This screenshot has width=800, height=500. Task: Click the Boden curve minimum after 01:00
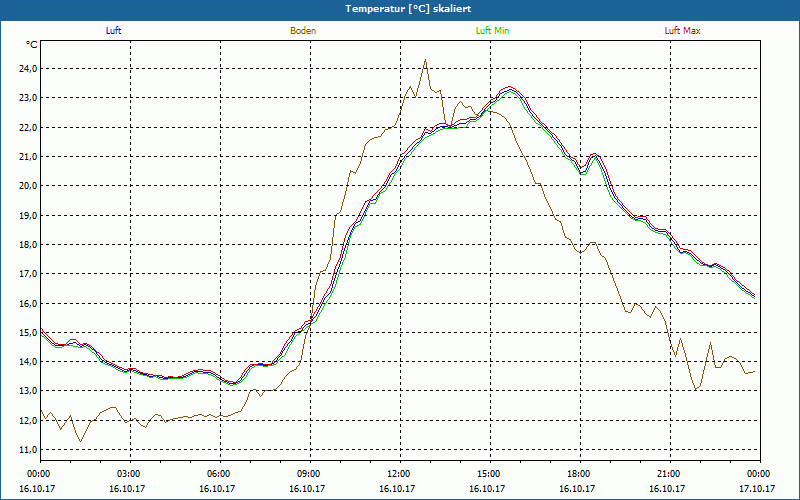pyautogui.click(x=80, y=441)
